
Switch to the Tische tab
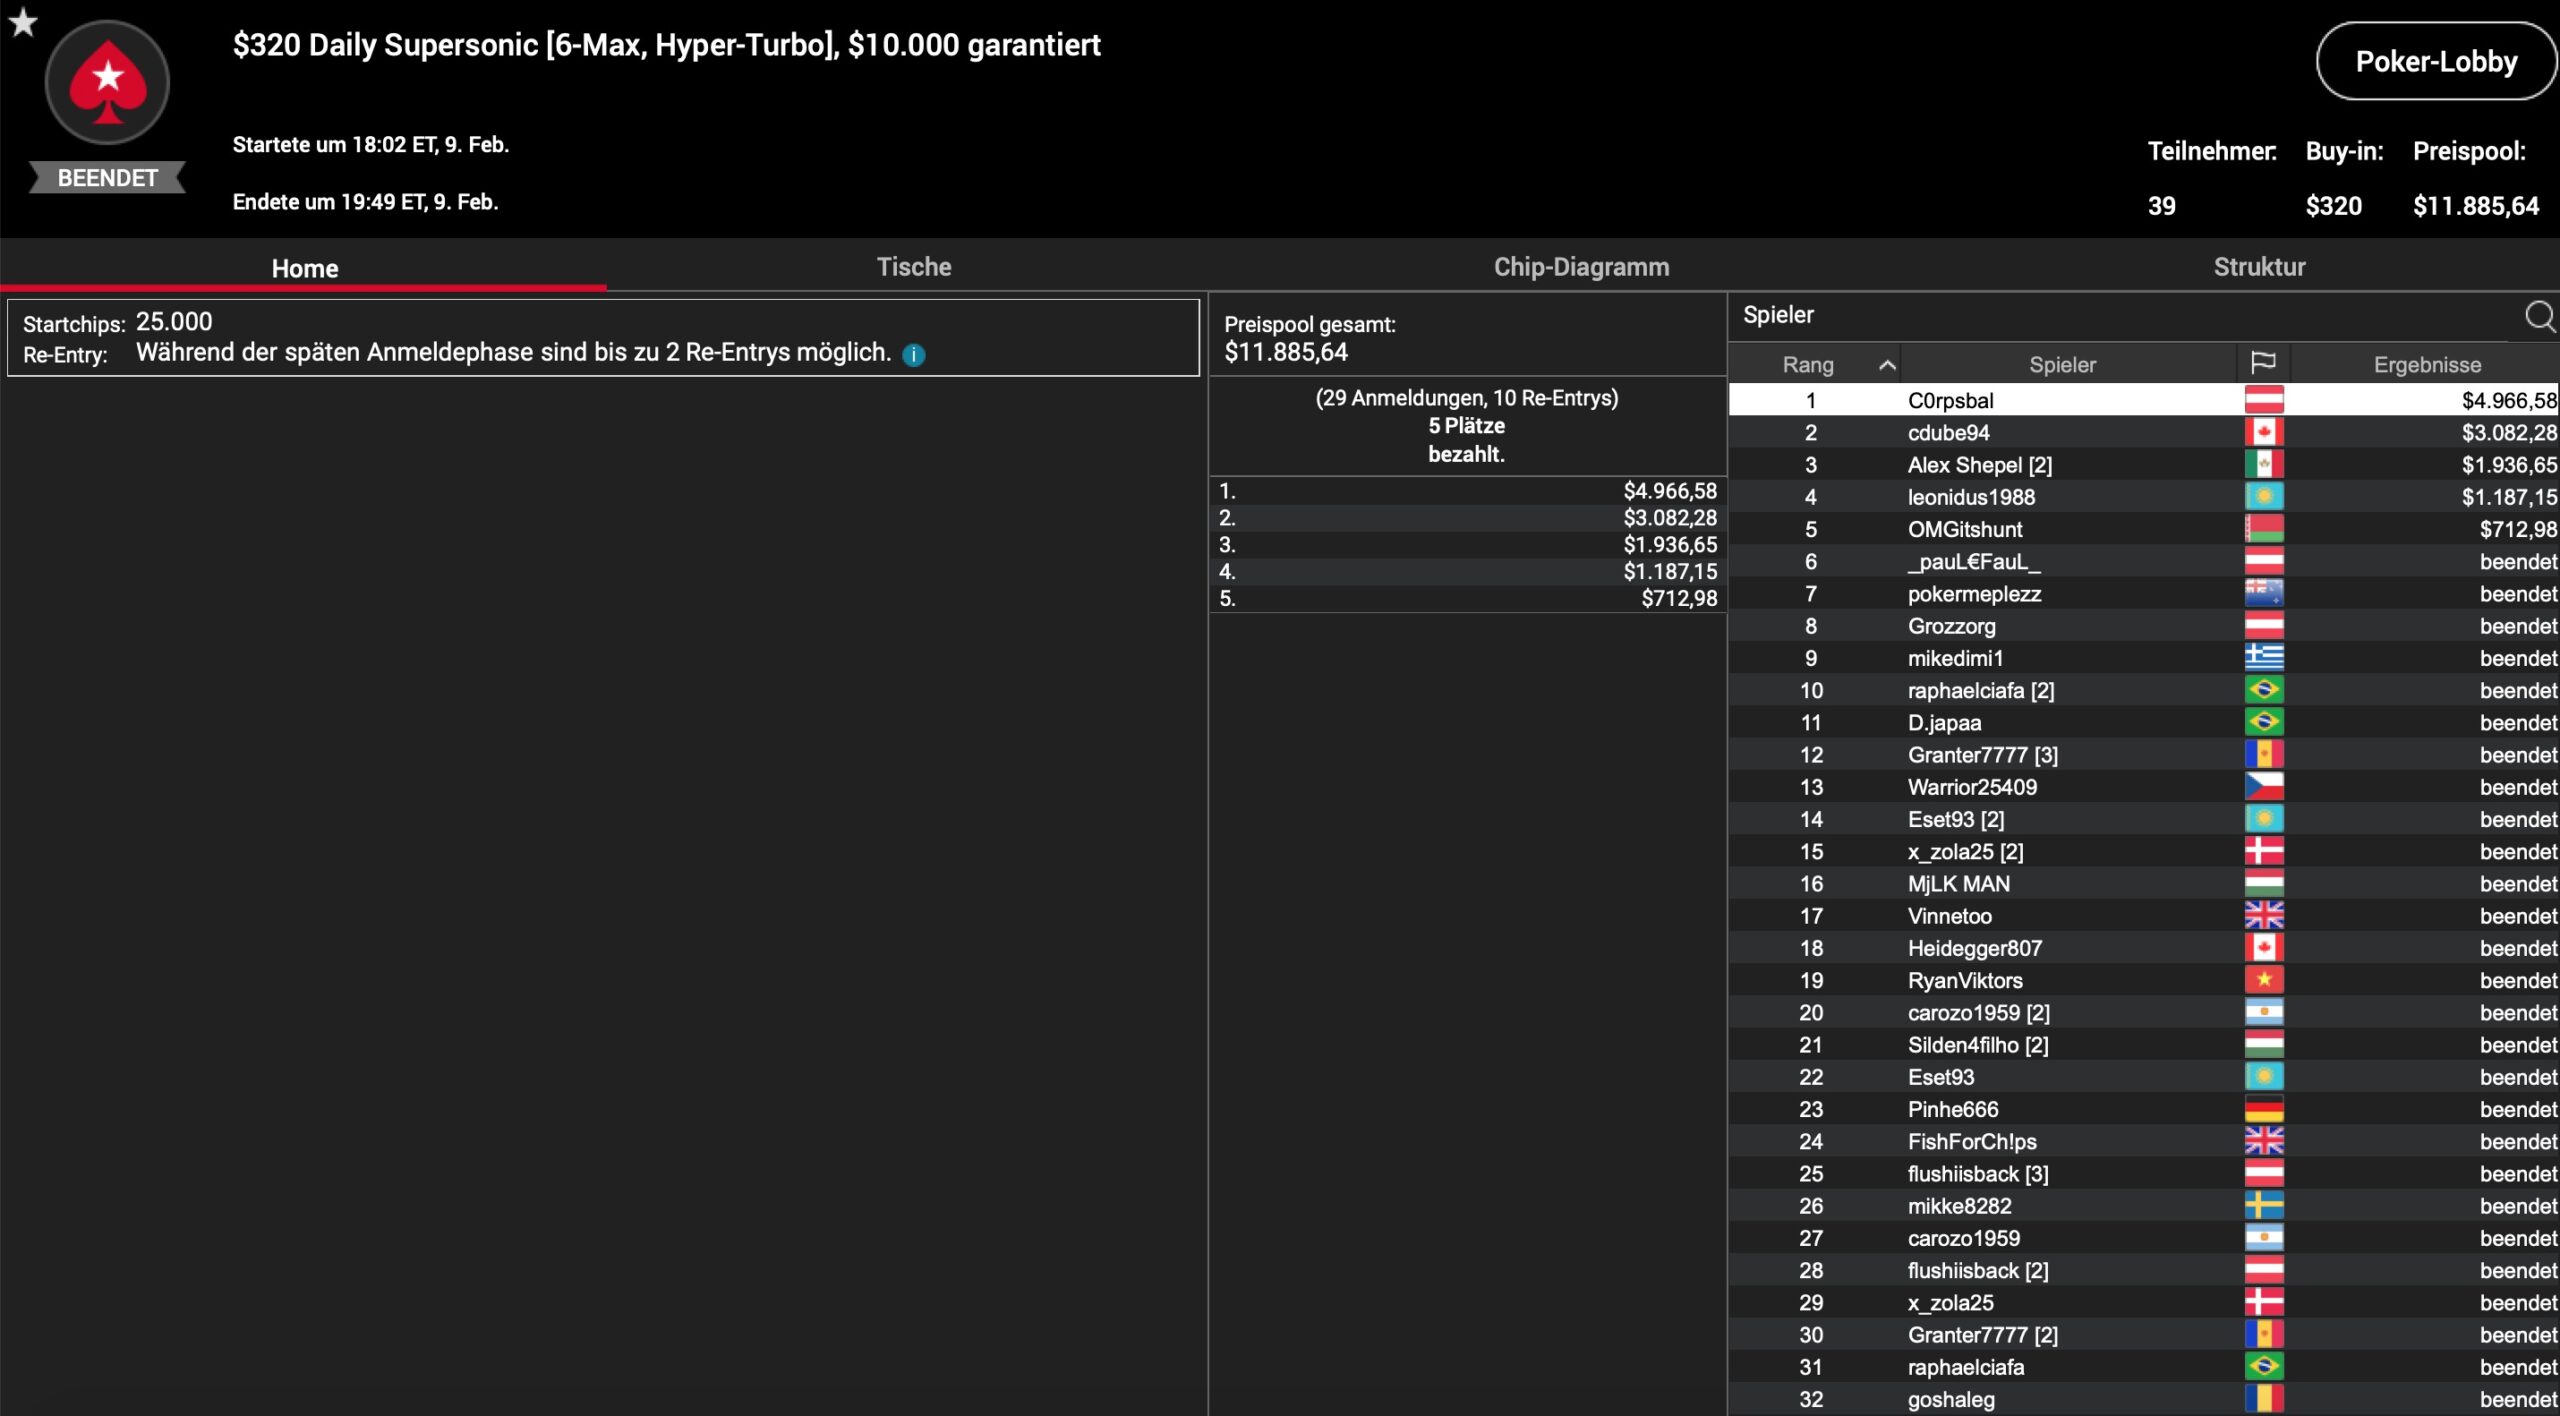coord(913,267)
